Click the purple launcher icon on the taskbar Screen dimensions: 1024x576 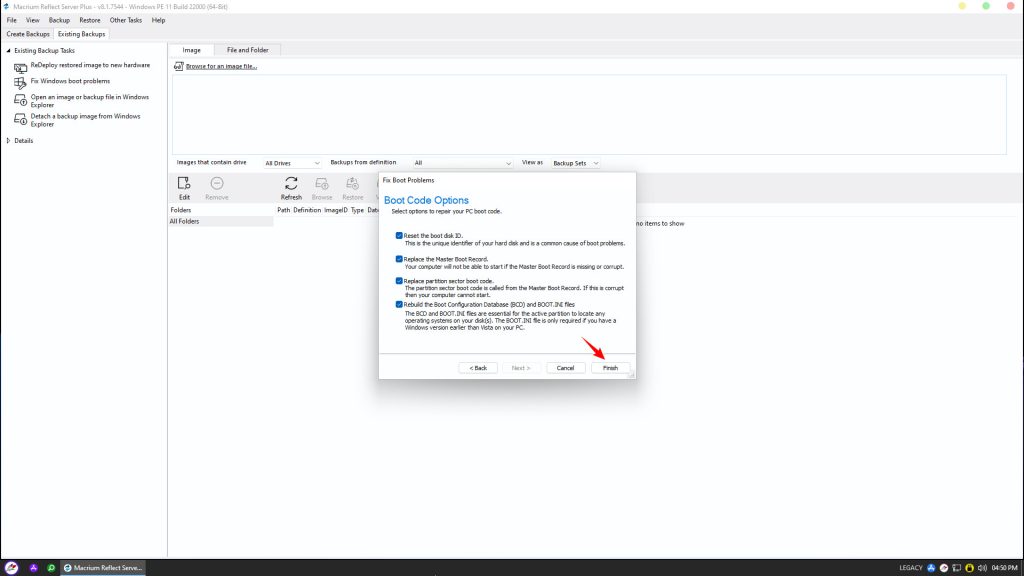click(x=33, y=568)
